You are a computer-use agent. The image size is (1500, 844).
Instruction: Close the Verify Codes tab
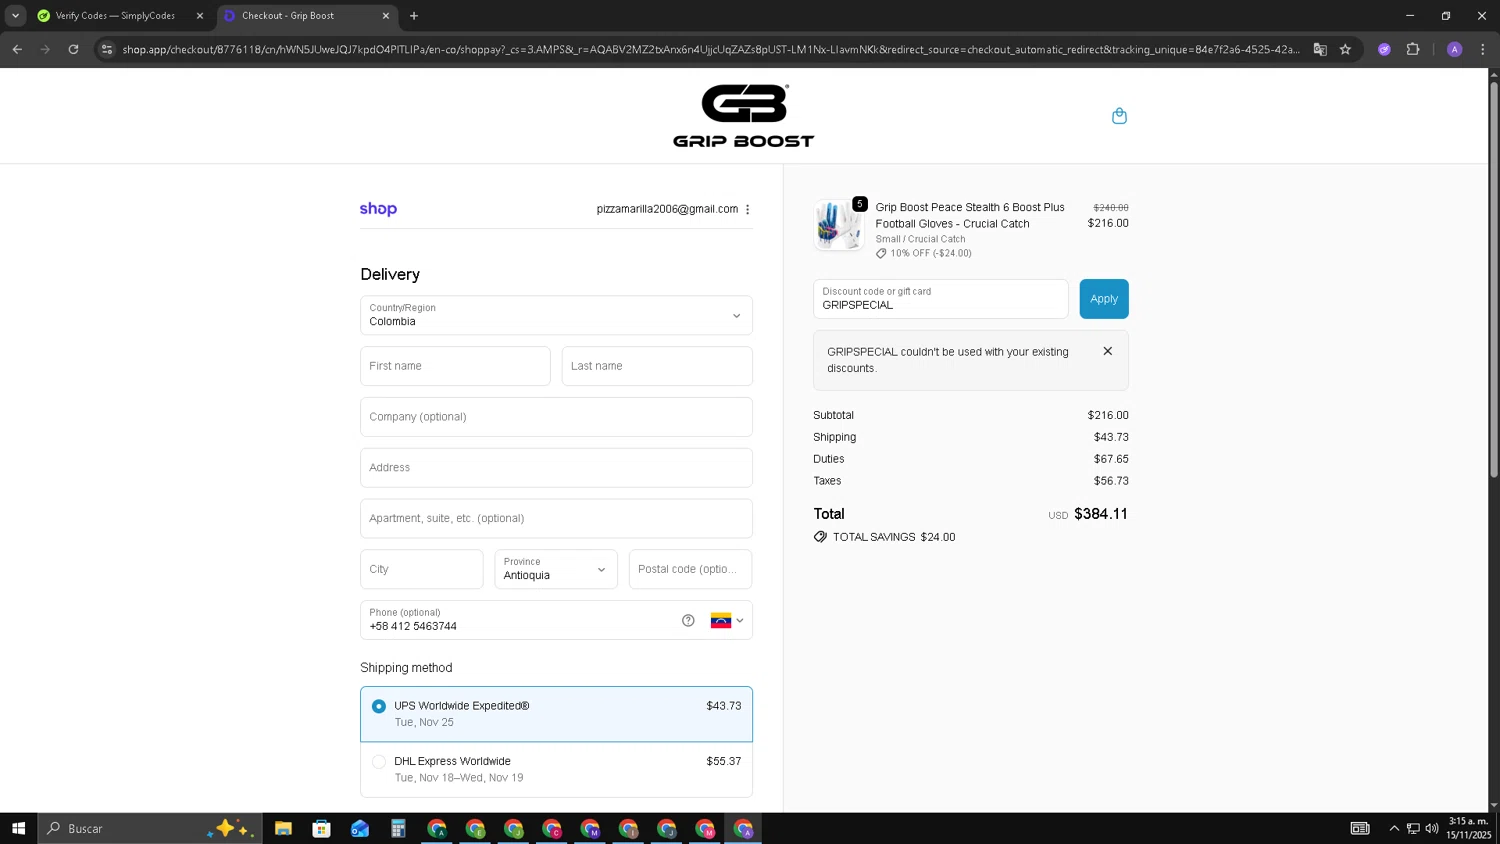[x=199, y=16]
